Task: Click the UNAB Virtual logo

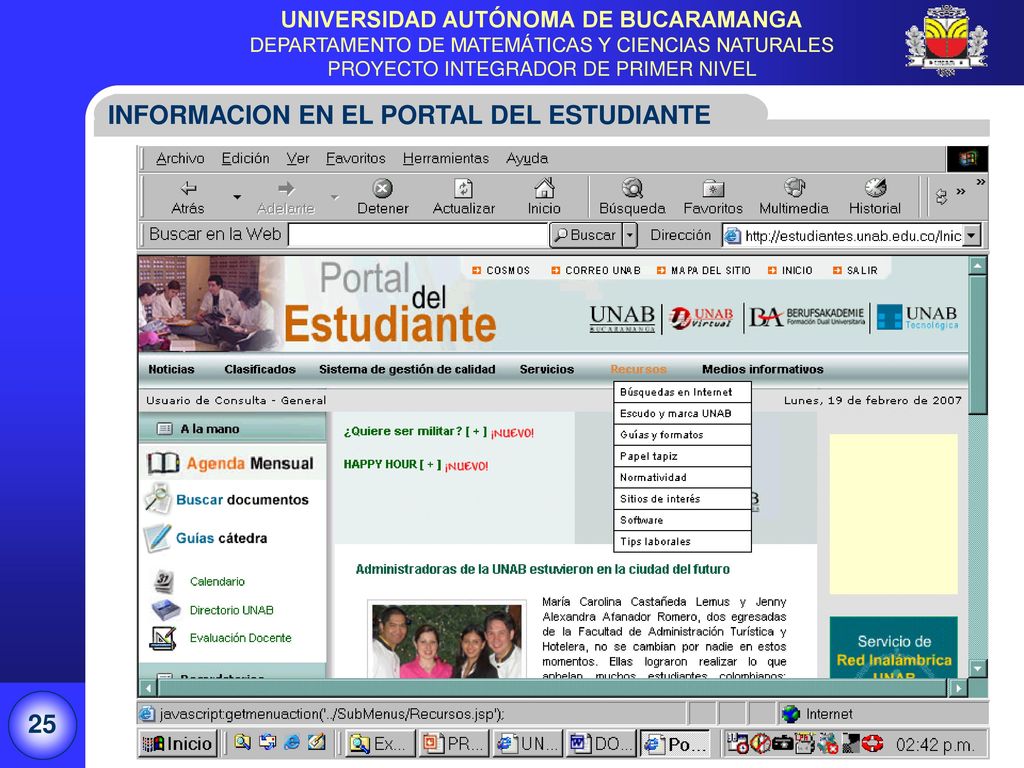Action: (702, 319)
